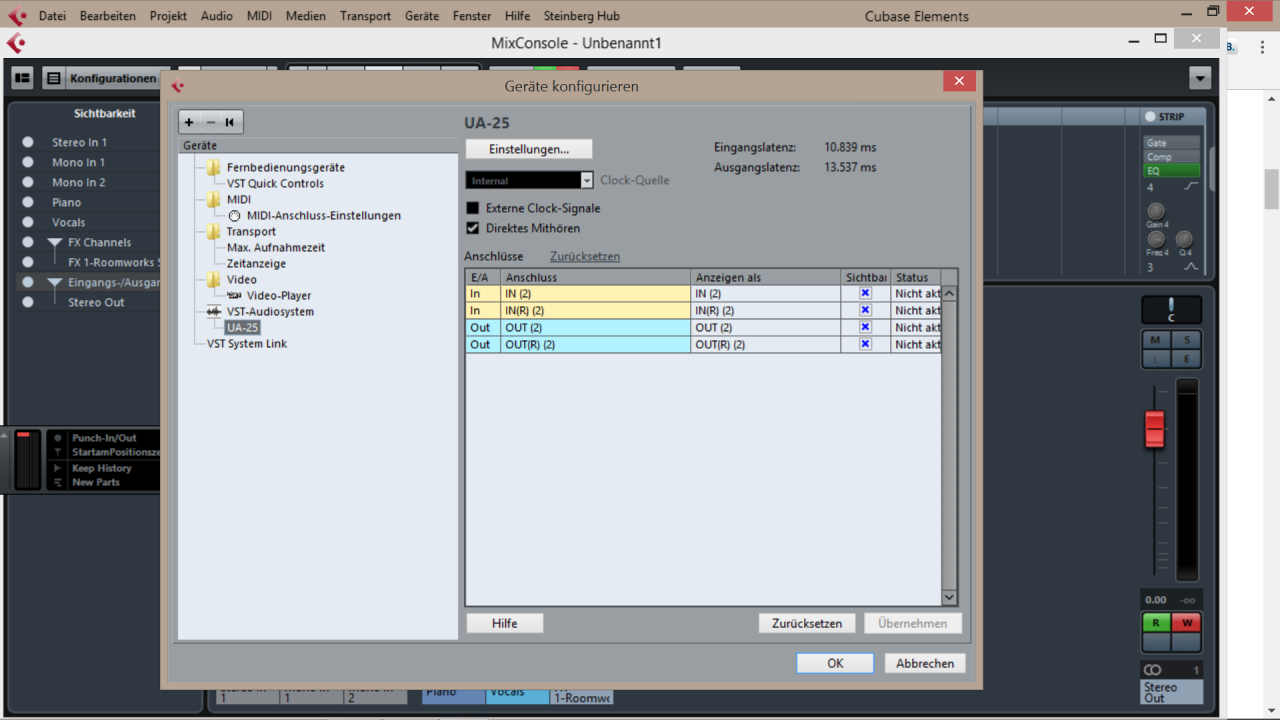Click the Read automation R button
Screen dimensions: 1280x720
pos(1156,623)
